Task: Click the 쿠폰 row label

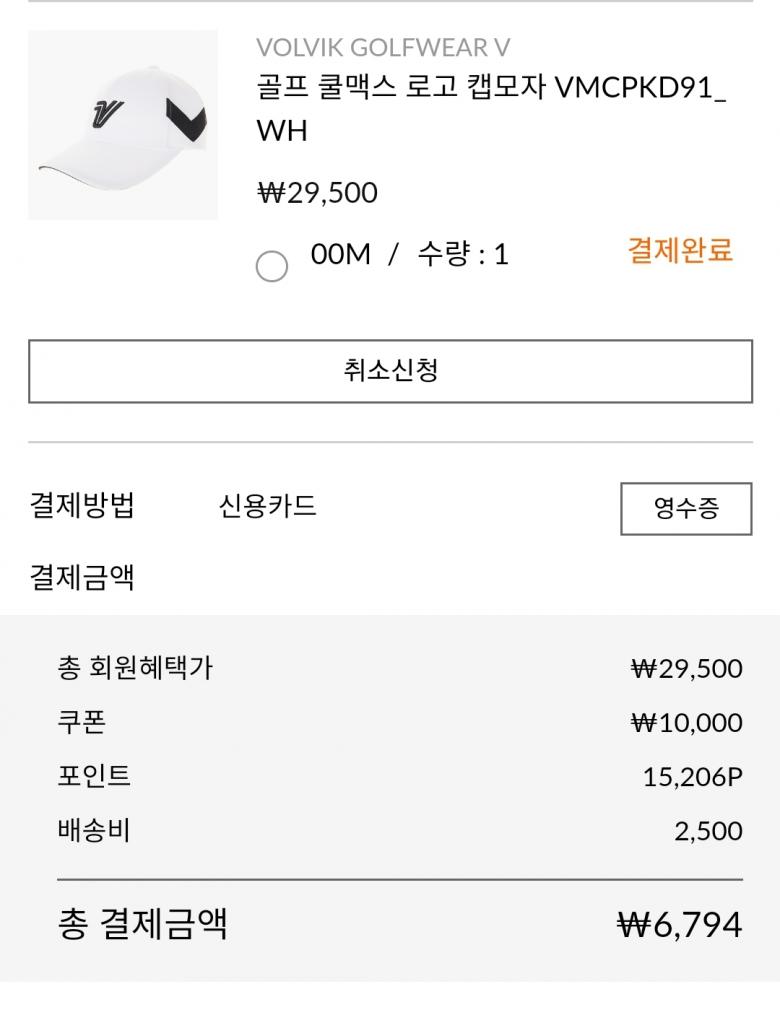Action: click(x=82, y=722)
